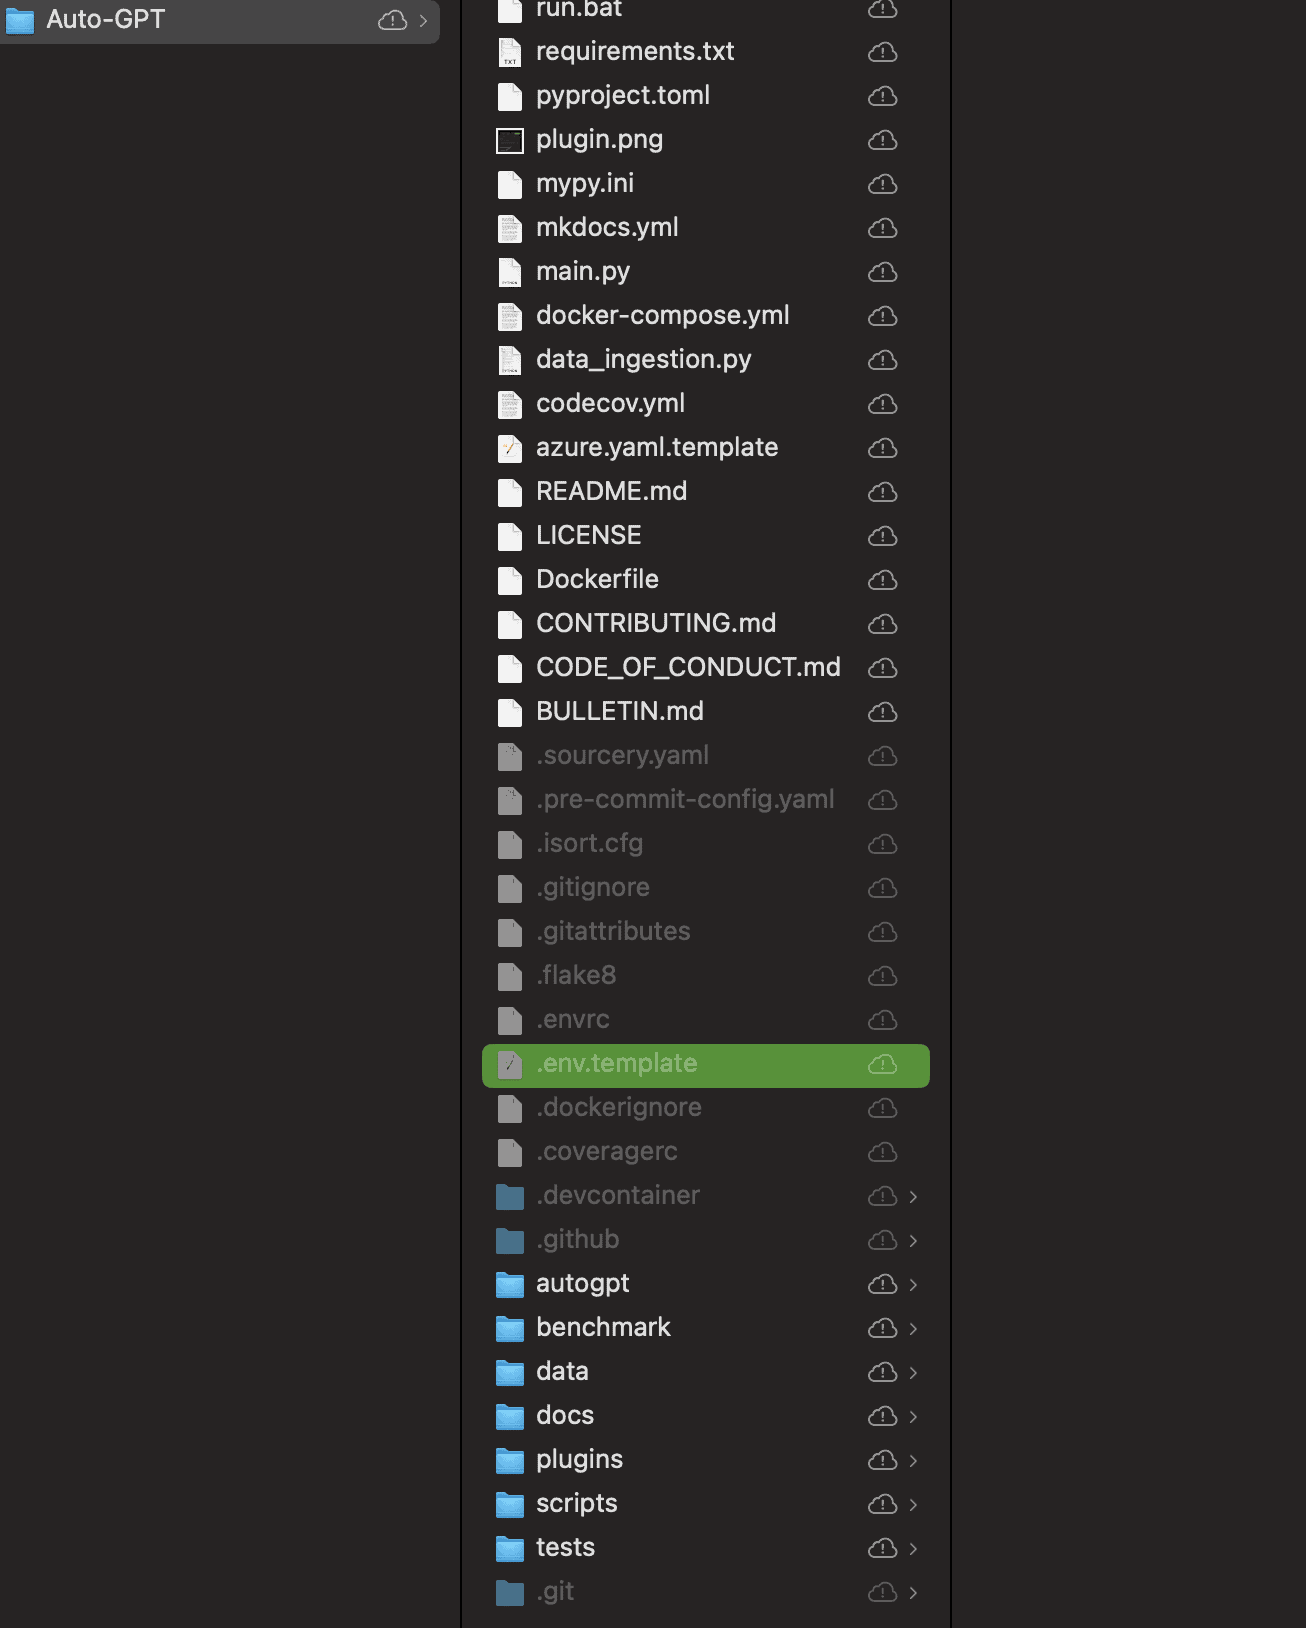Click the cloud icon beside Auto-GPT folder
The width and height of the screenshot is (1306, 1628).
[x=392, y=20]
